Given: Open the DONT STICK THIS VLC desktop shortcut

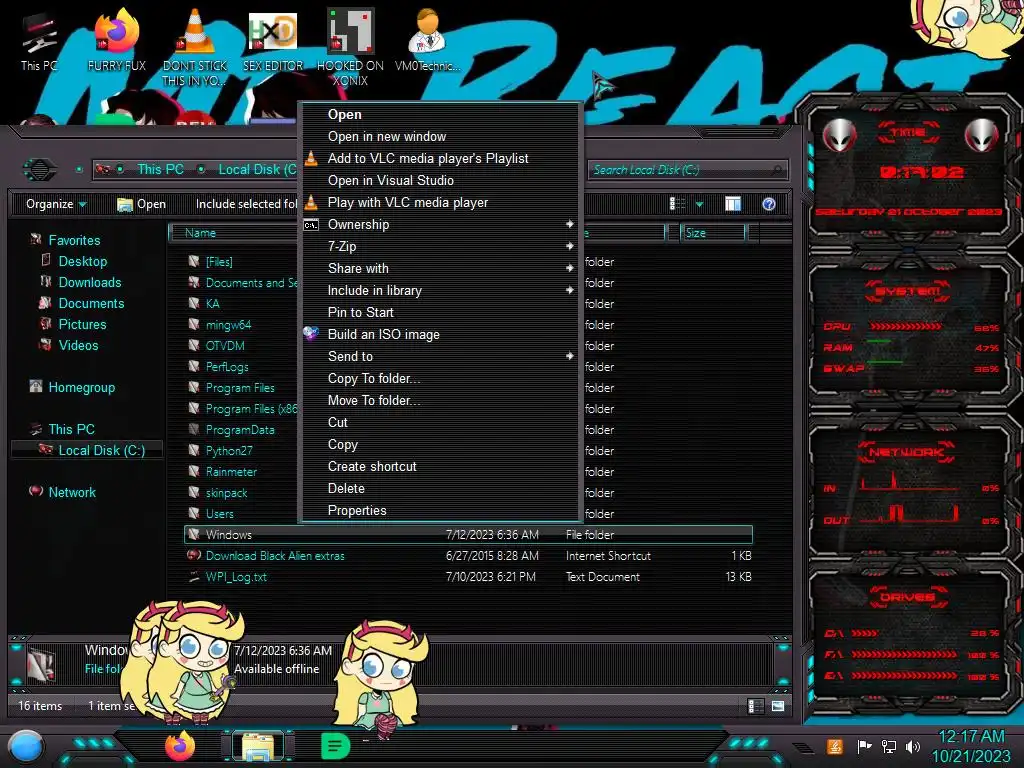Looking at the screenshot, I should (195, 47).
